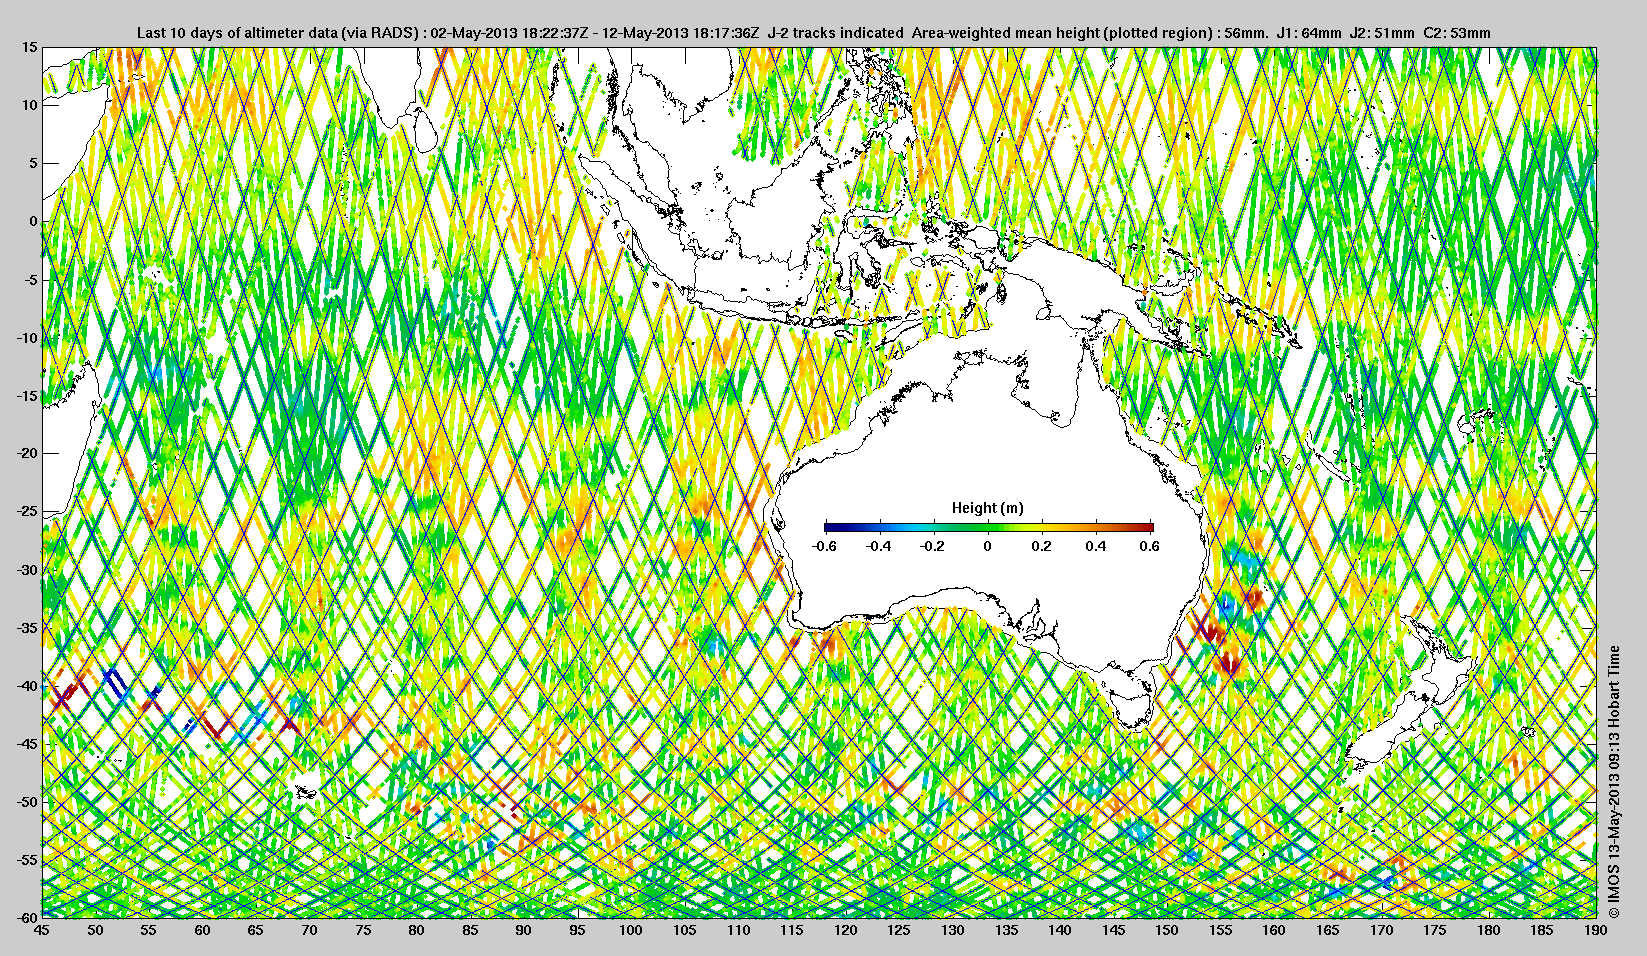1647x956 pixels.
Task: Click longitude axis label 135
Action: (x=1006, y=930)
